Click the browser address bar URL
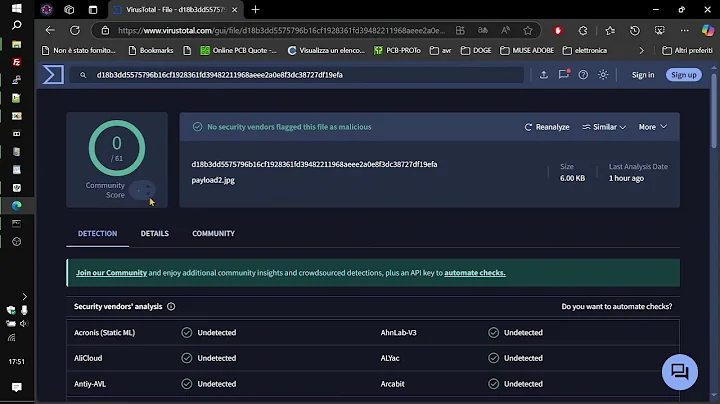The height and width of the screenshot is (404, 720). pos(281,30)
